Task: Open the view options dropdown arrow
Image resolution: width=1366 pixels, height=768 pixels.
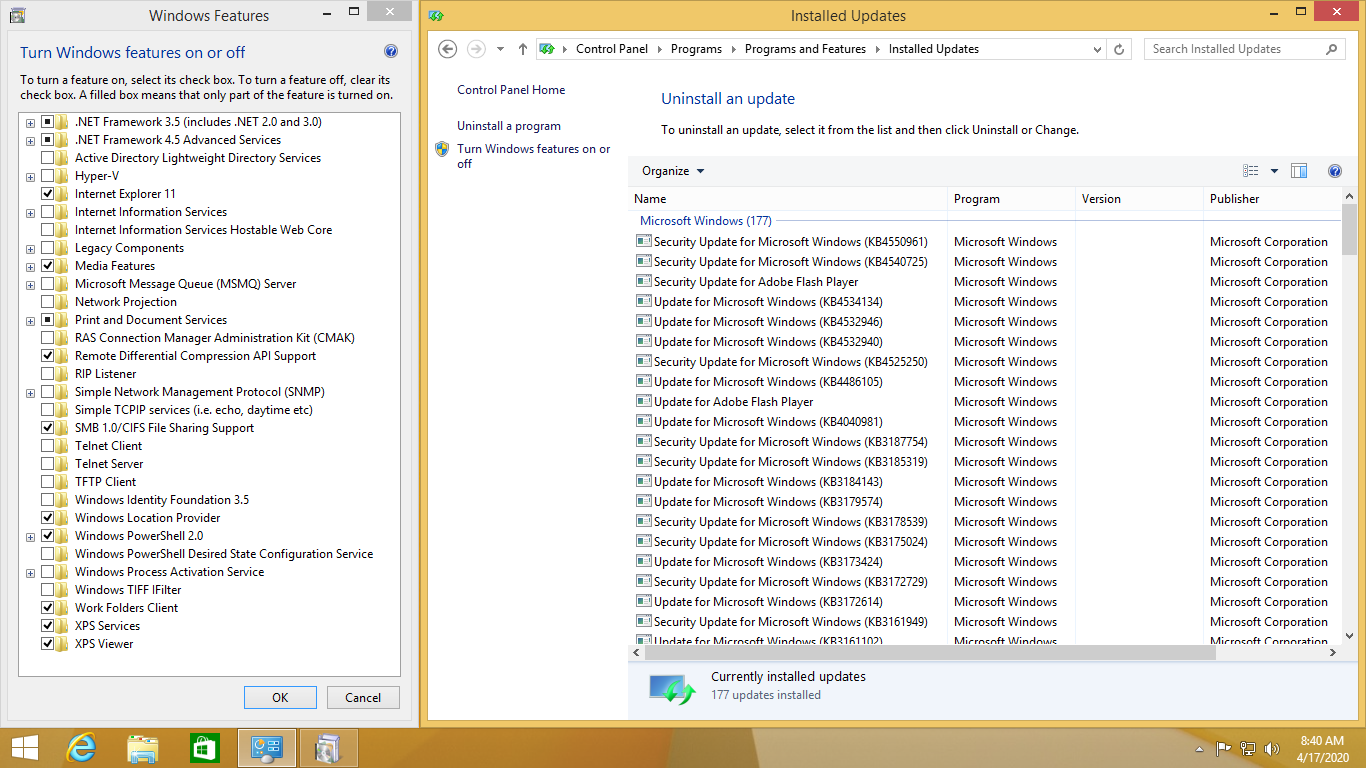Action: coord(1274,171)
